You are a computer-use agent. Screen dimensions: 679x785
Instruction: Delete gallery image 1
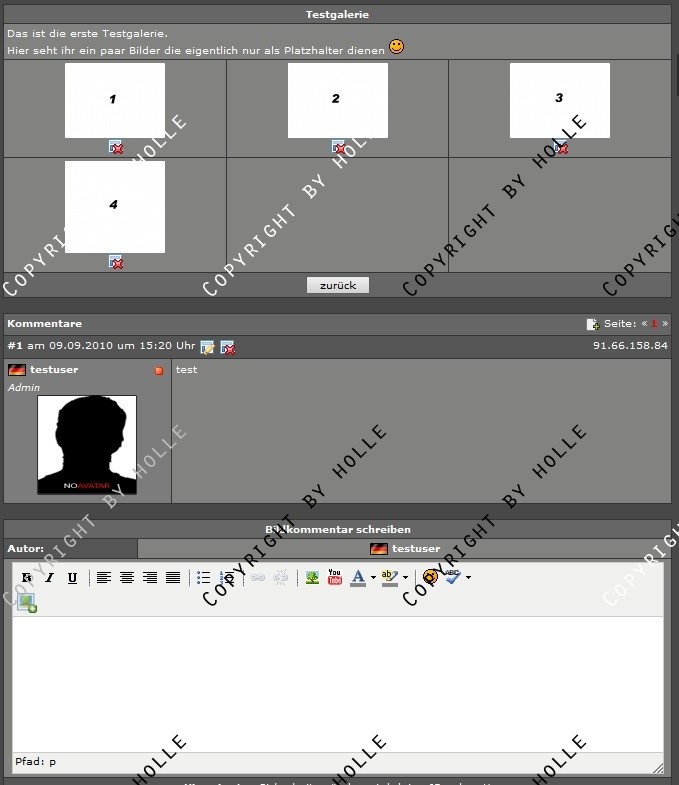pyautogui.click(x=116, y=148)
